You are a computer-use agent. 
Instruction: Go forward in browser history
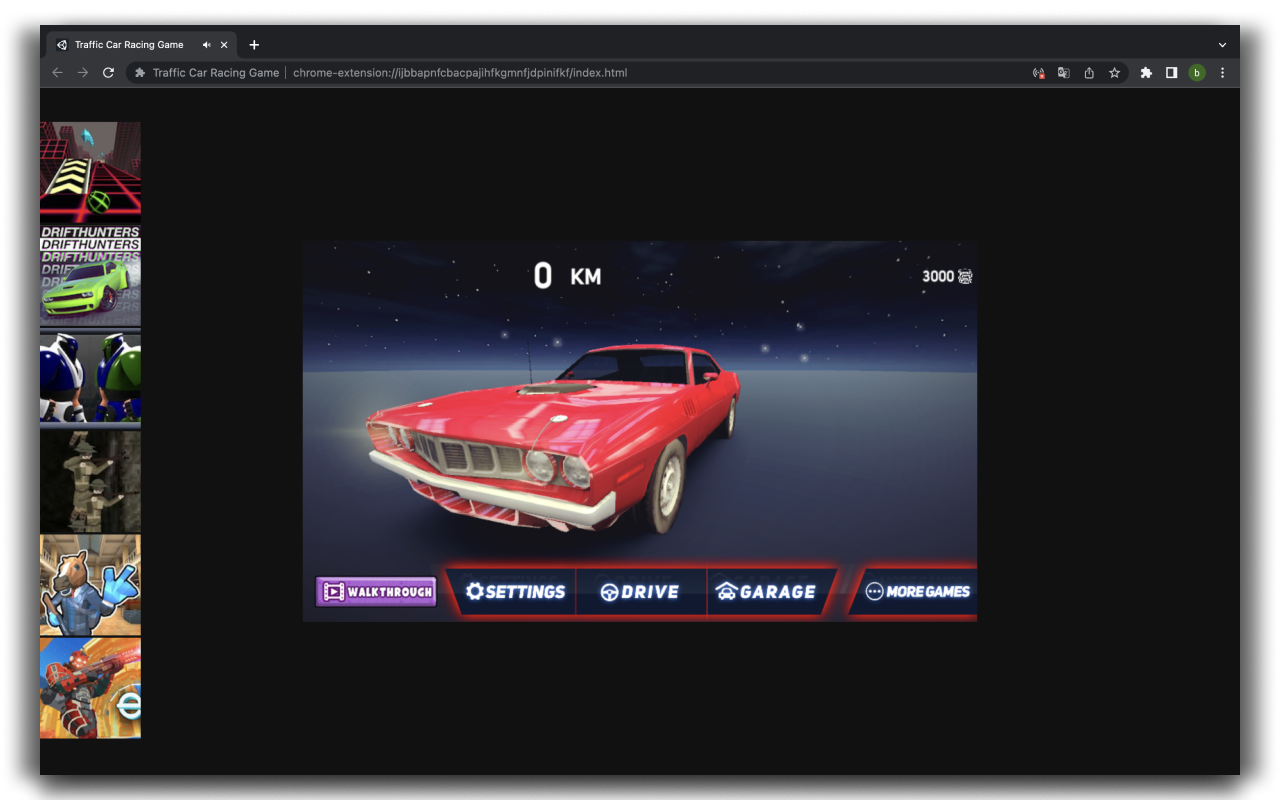point(83,73)
